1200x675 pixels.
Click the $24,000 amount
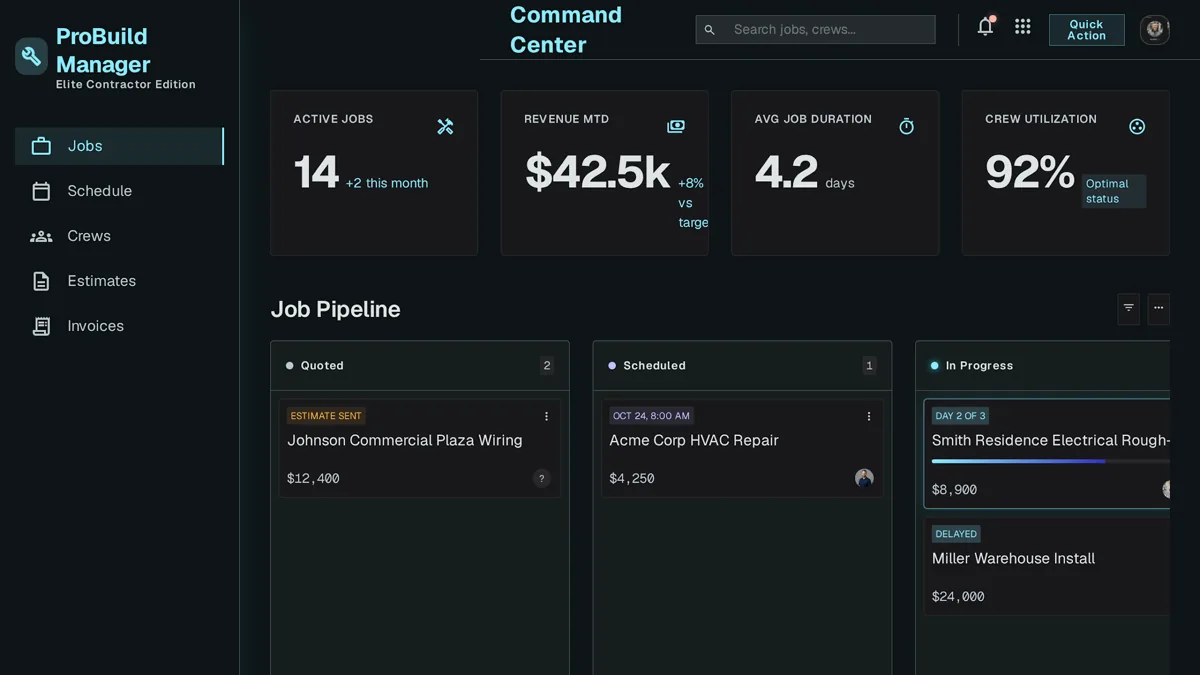coord(958,597)
